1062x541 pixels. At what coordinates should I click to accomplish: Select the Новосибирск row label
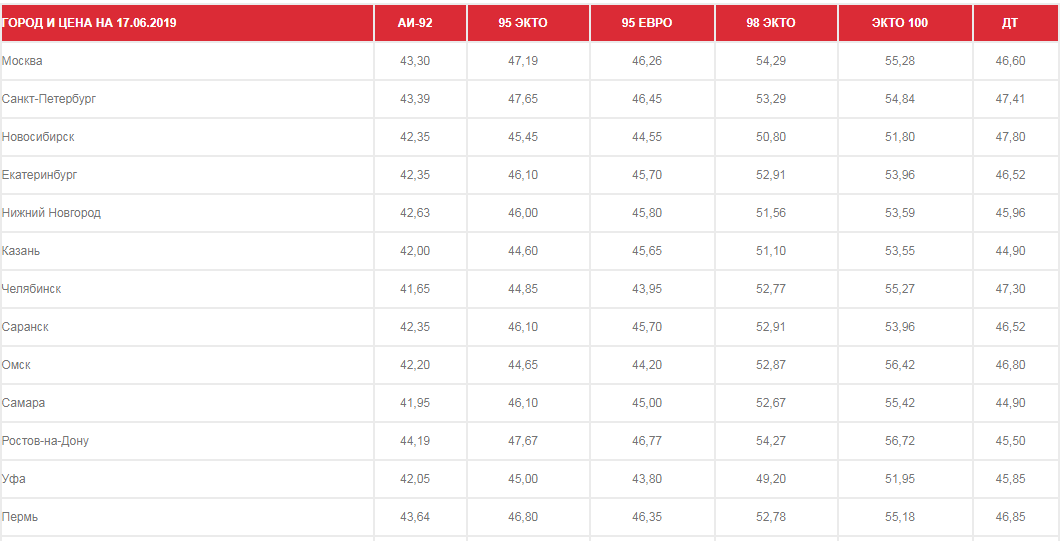38,137
